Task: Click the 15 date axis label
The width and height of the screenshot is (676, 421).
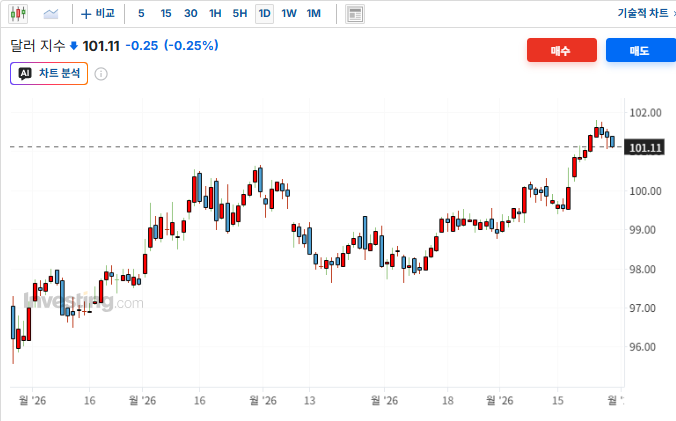Action: (x=558, y=401)
